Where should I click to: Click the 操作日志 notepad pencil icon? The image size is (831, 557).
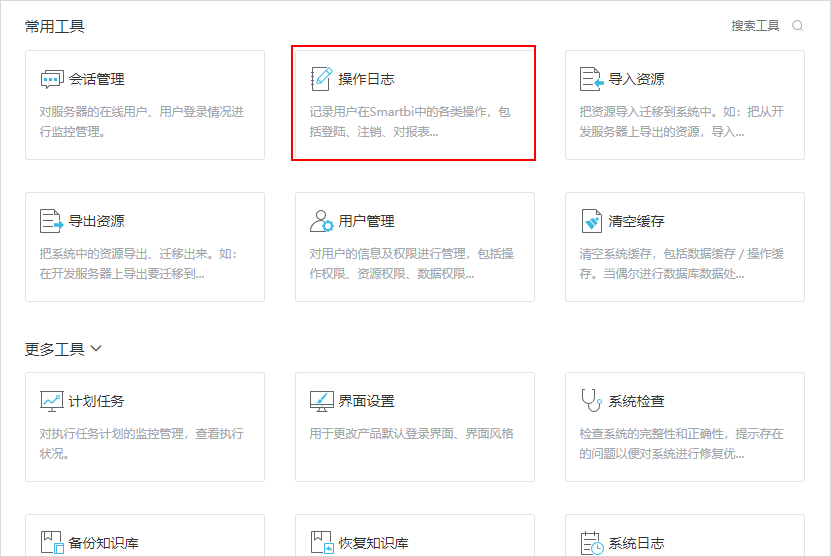[x=322, y=78]
